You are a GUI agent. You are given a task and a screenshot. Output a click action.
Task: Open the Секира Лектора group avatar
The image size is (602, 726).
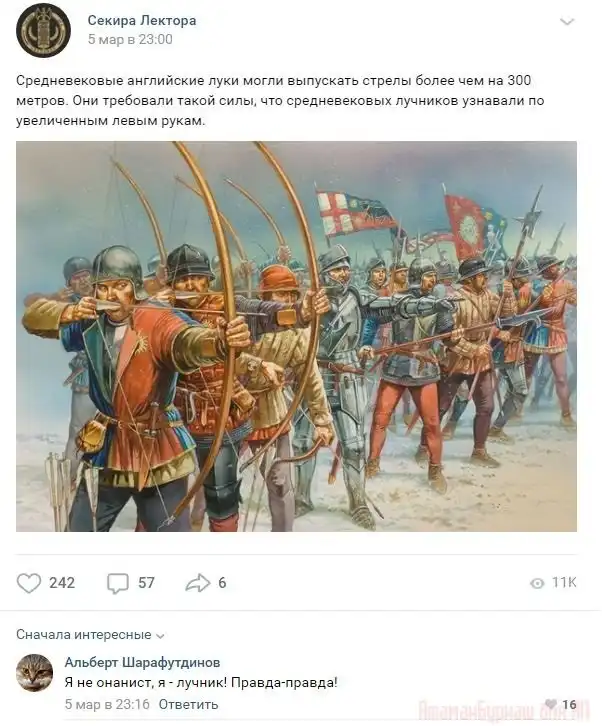click(x=43, y=30)
